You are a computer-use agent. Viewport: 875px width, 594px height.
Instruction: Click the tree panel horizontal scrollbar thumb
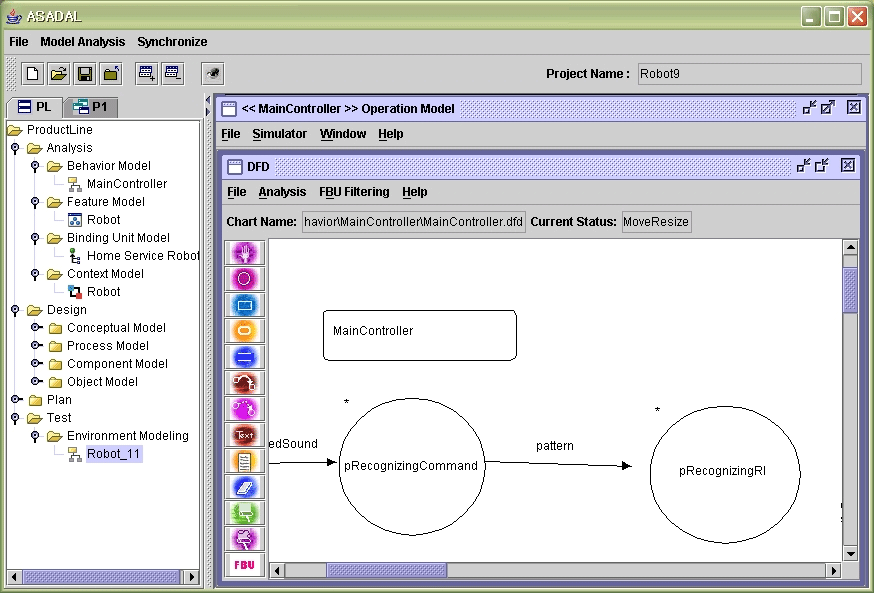(x=102, y=577)
